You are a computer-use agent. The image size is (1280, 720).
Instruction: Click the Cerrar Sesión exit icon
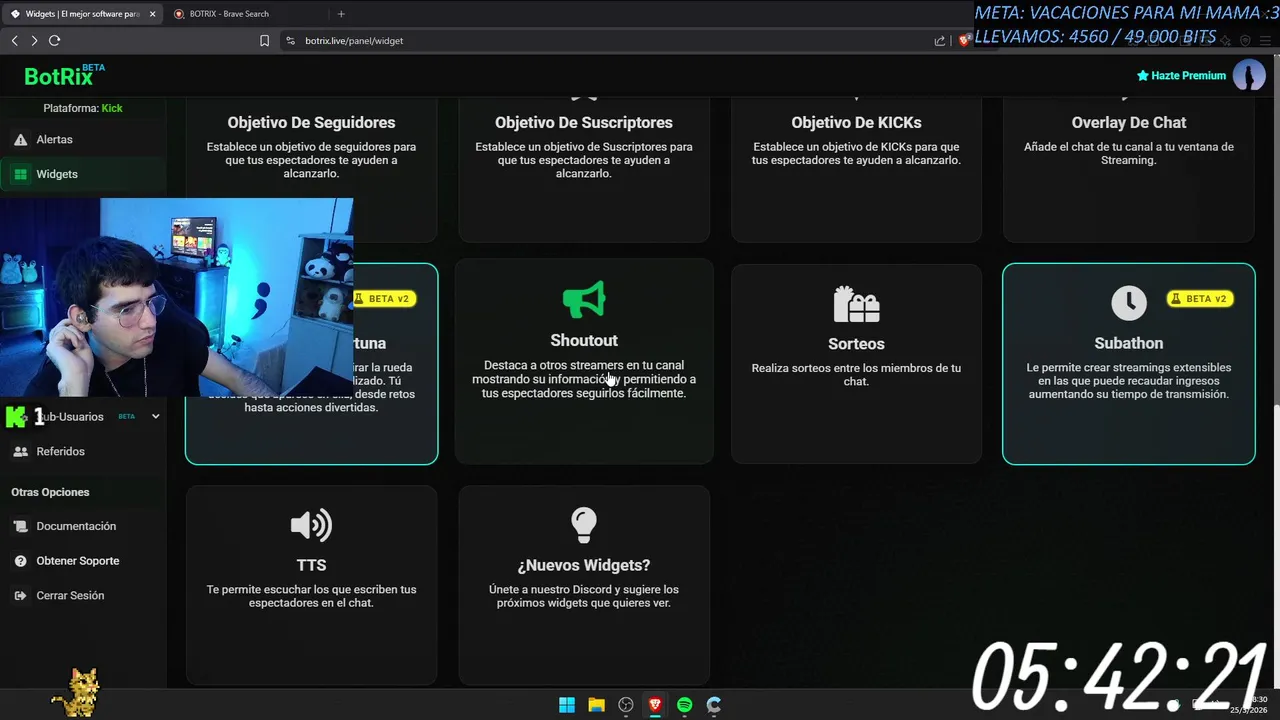tap(20, 596)
